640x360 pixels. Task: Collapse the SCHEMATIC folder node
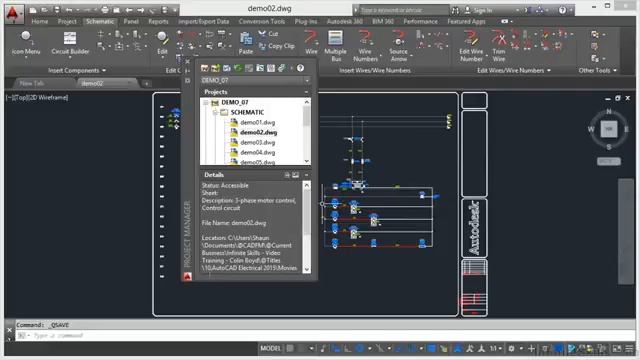[215, 112]
